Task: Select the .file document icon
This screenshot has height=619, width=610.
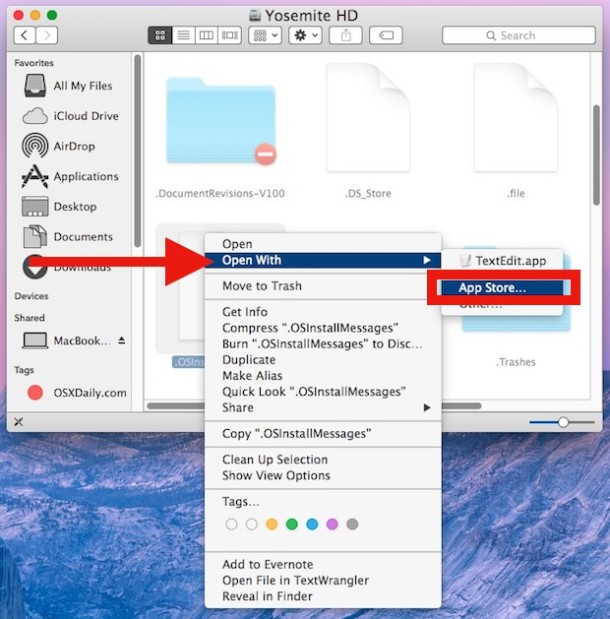Action: click(516, 118)
